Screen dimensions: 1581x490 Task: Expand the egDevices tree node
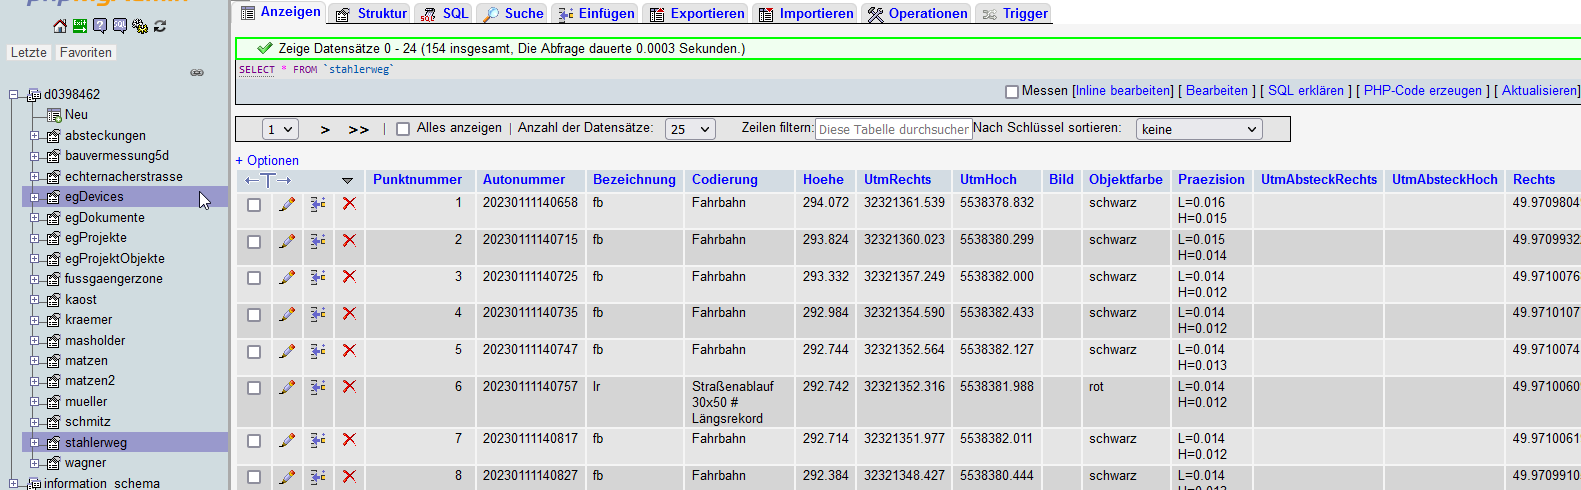(x=35, y=197)
